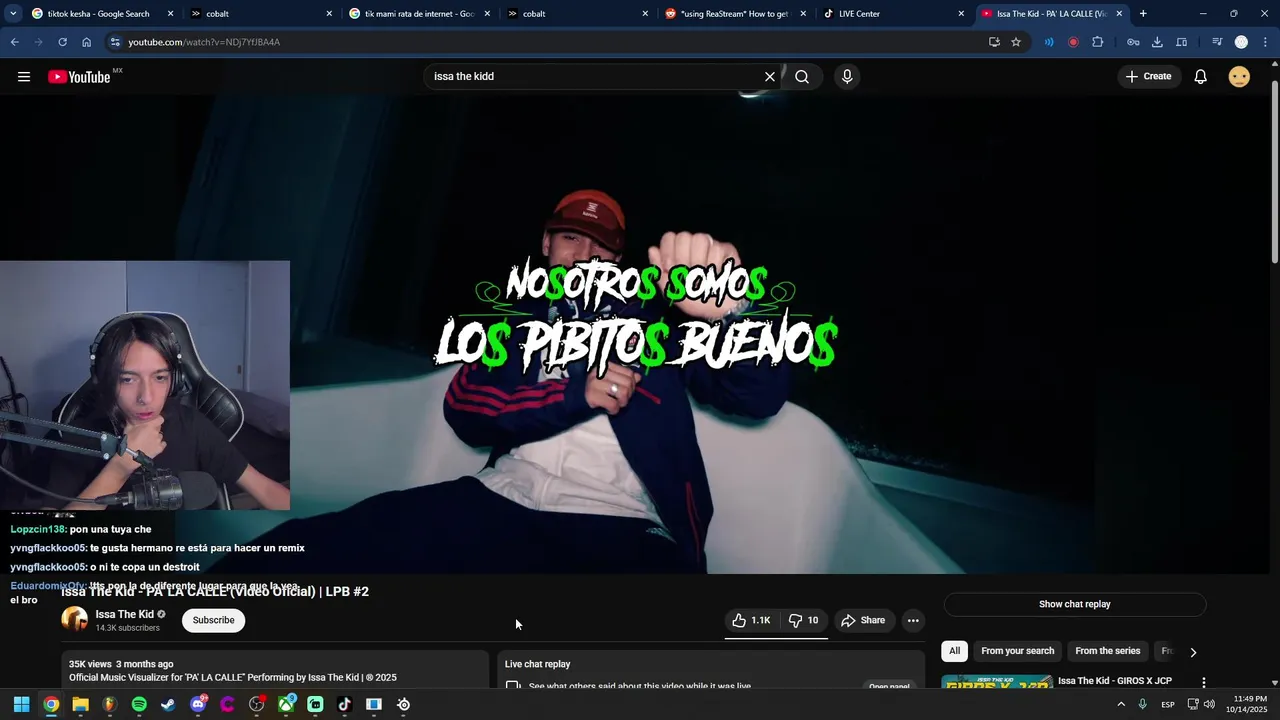Viewport: 1280px width, 720px height.
Task: Like the video (1.1K)
Action: point(751,621)
